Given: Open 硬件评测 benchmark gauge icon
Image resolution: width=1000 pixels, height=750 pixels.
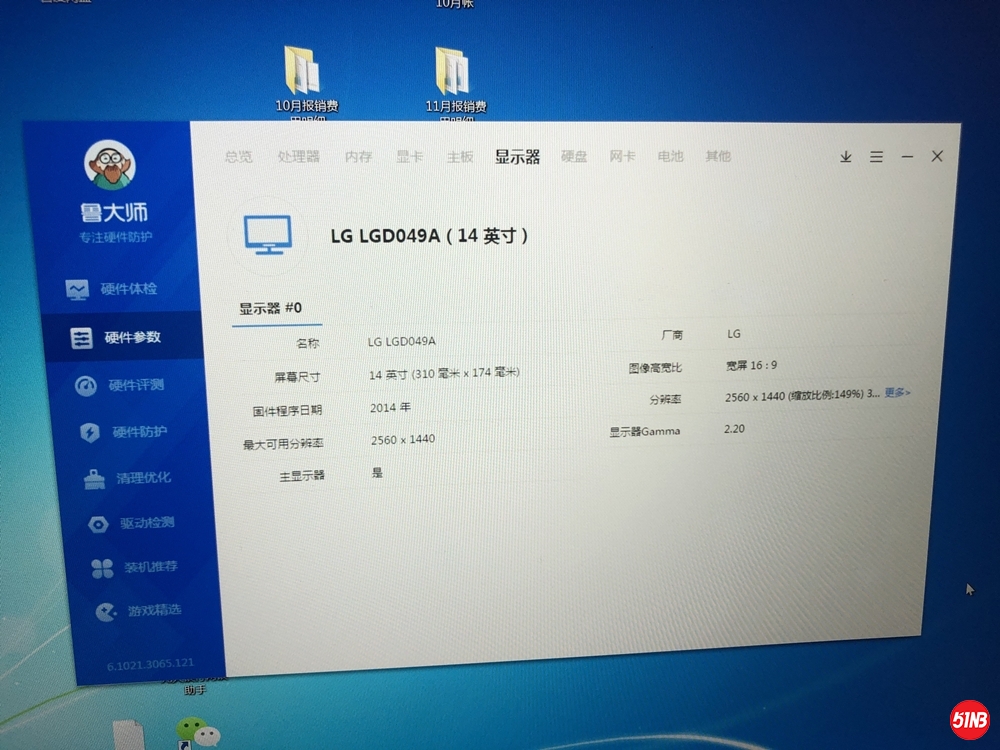Looking at the screenshot, I should point(85,386).
